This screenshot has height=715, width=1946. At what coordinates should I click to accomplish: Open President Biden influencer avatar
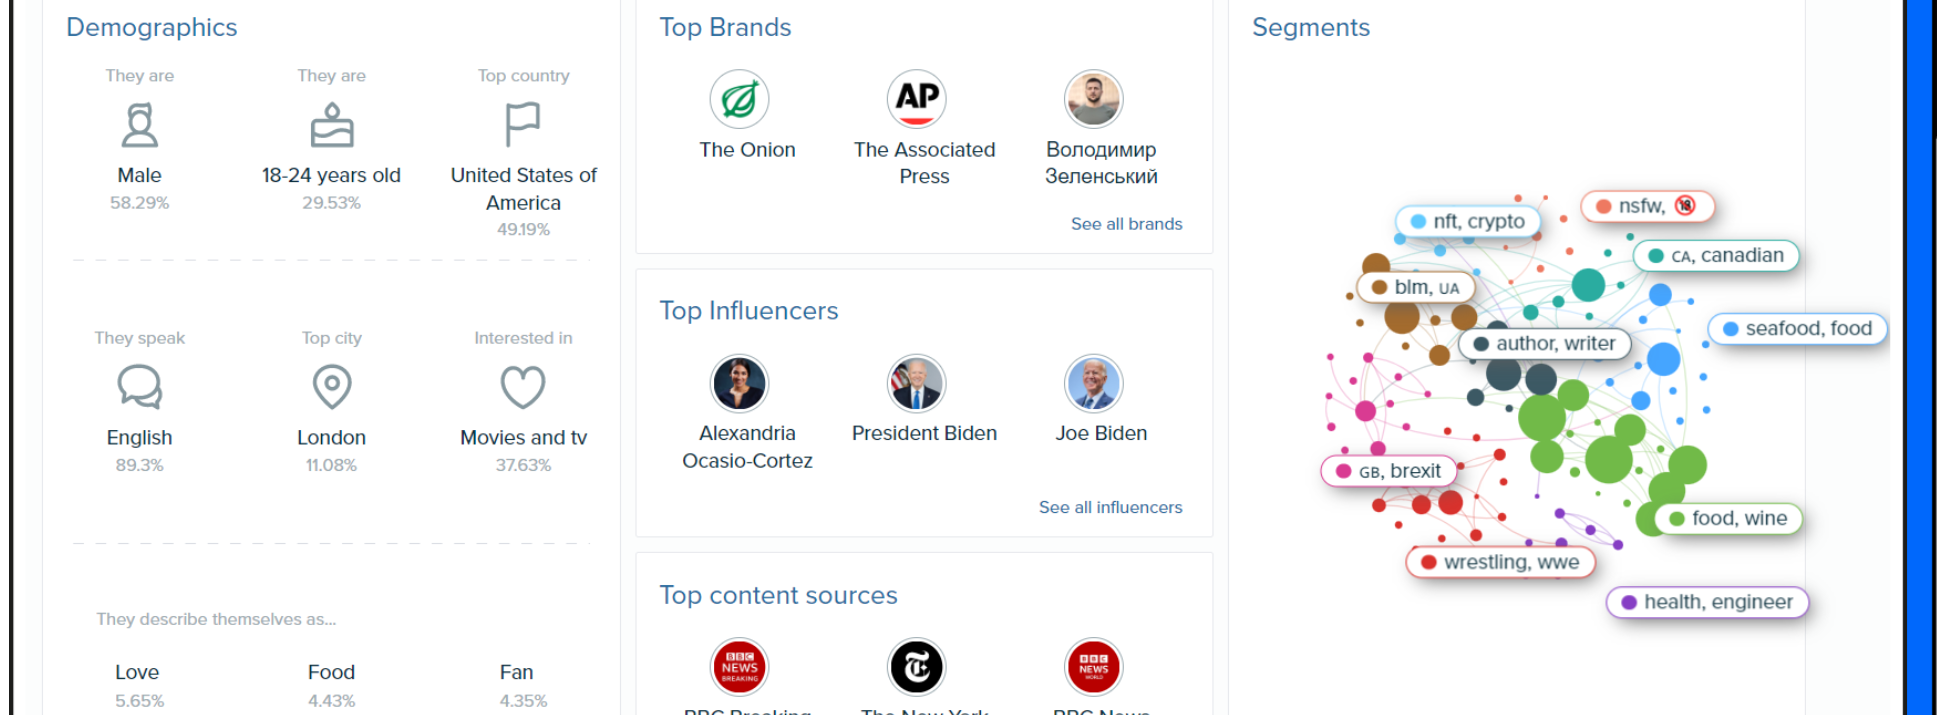pyautogui.click(x=916, y=383)
